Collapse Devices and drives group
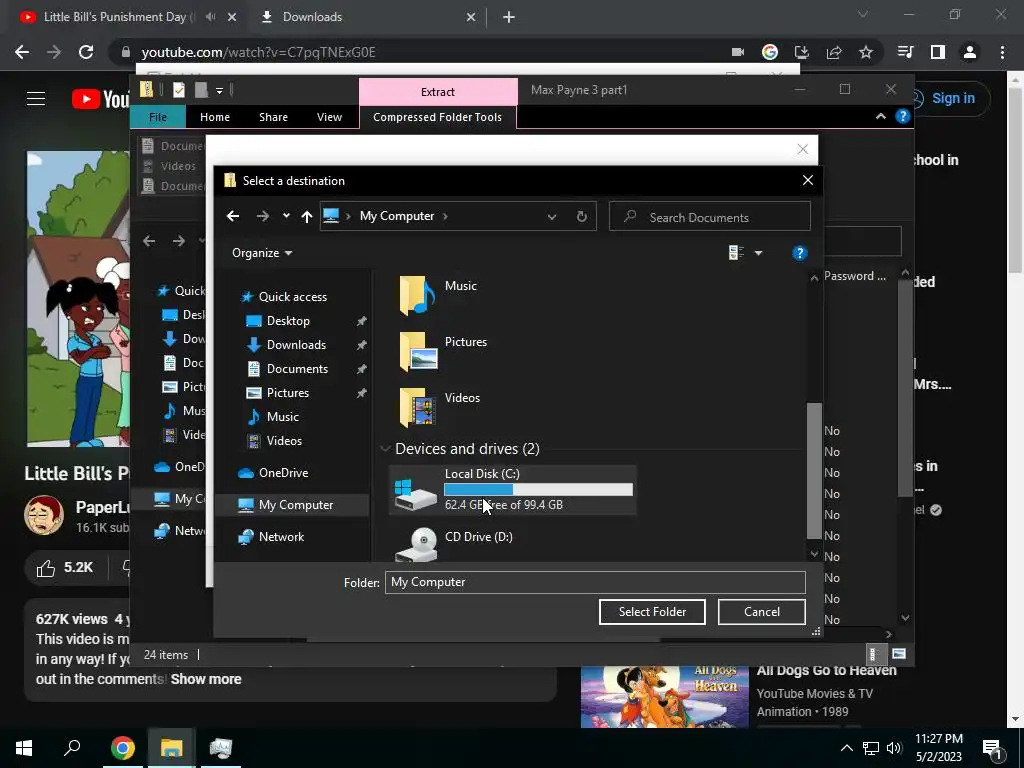The height and width of the screenshot is (768, 1024). tap(385, 449)
